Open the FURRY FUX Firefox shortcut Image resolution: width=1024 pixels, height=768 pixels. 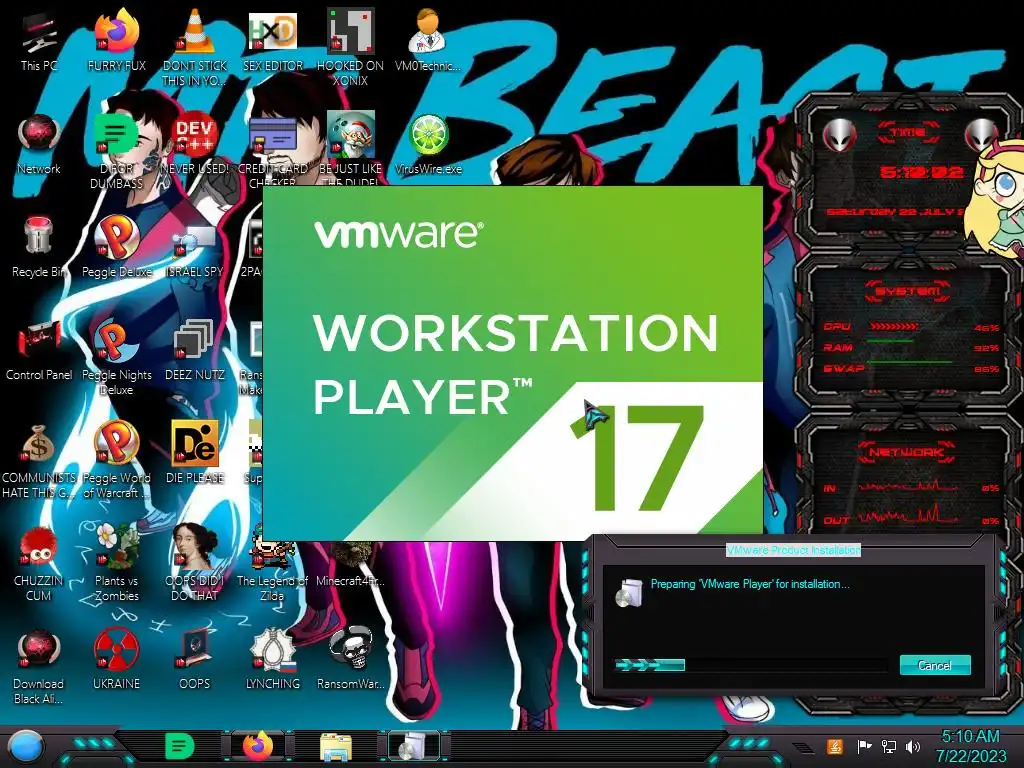[x=116, y=42]
